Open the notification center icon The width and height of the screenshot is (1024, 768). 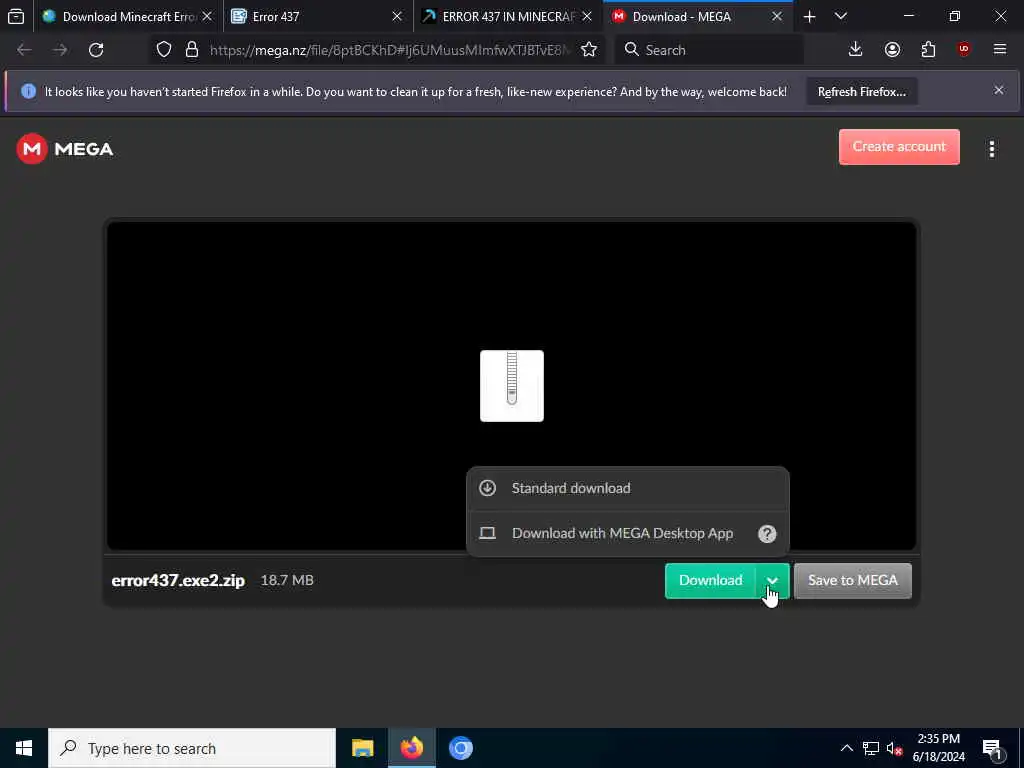(993, 749)
